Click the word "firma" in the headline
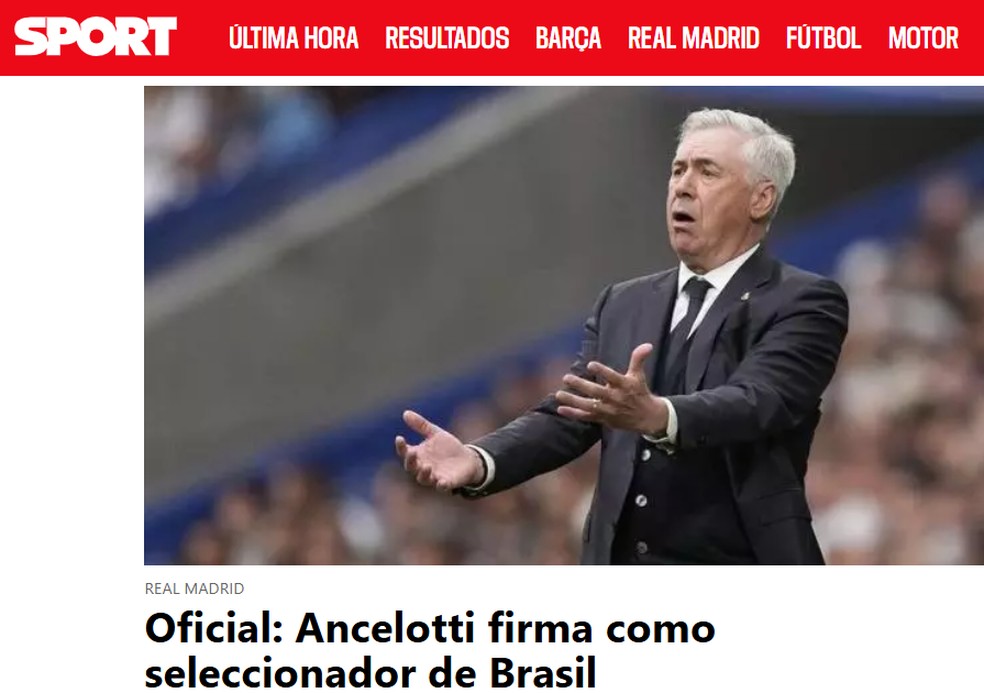984x693 pixels. 540,628
